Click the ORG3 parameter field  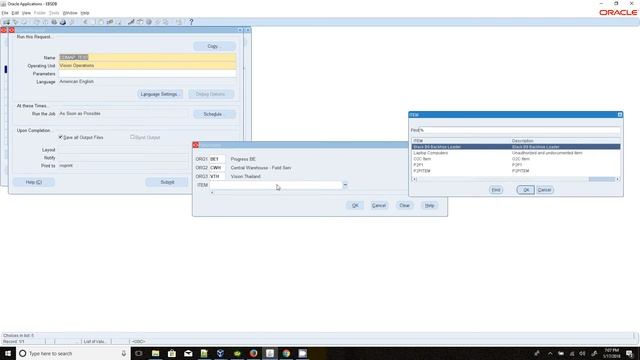(217, 176)
